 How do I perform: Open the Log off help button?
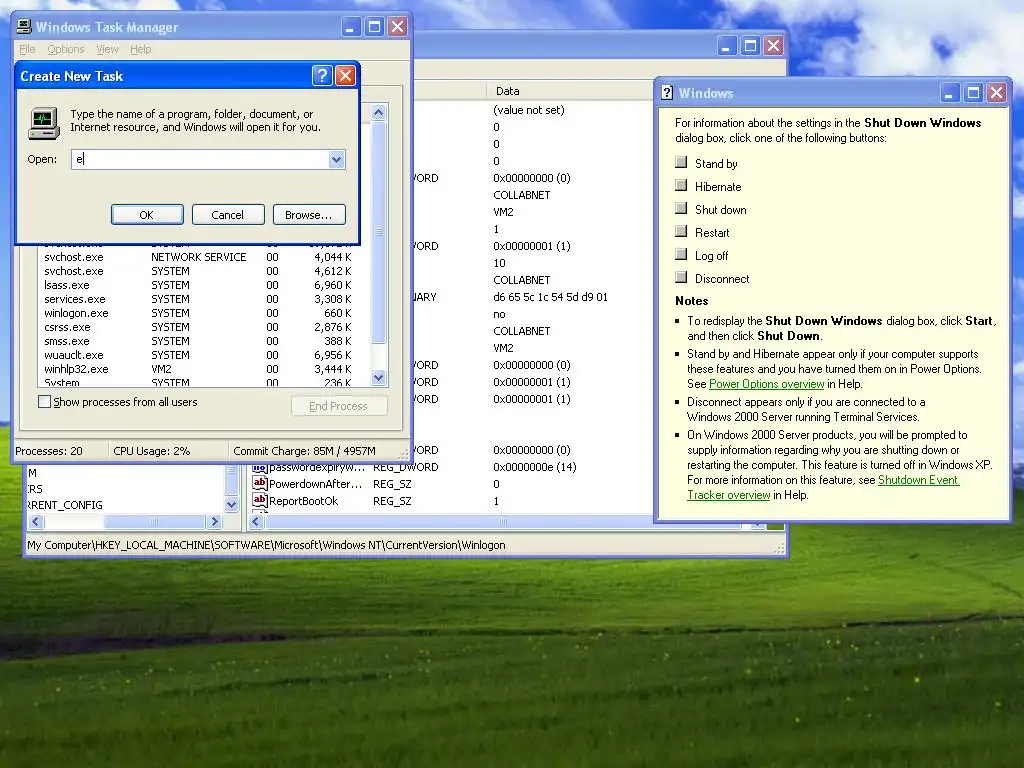click(x=681, y=254)
